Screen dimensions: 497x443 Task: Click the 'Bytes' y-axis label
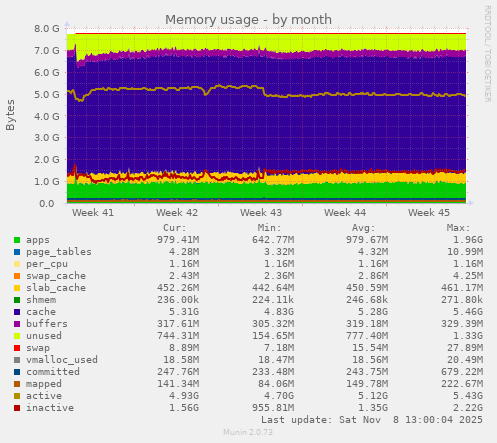pyautogui.click(x=10, y=115)
